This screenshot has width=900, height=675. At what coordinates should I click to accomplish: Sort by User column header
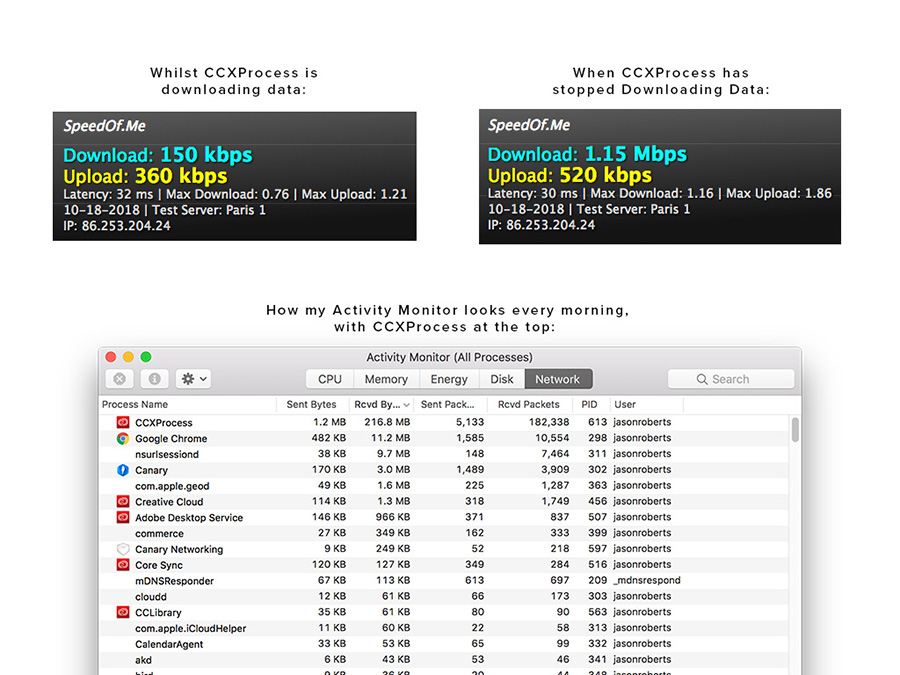point(625,404)
